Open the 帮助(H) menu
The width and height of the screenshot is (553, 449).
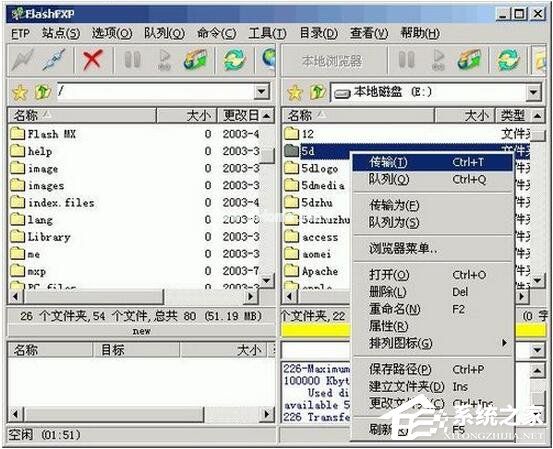420,34
